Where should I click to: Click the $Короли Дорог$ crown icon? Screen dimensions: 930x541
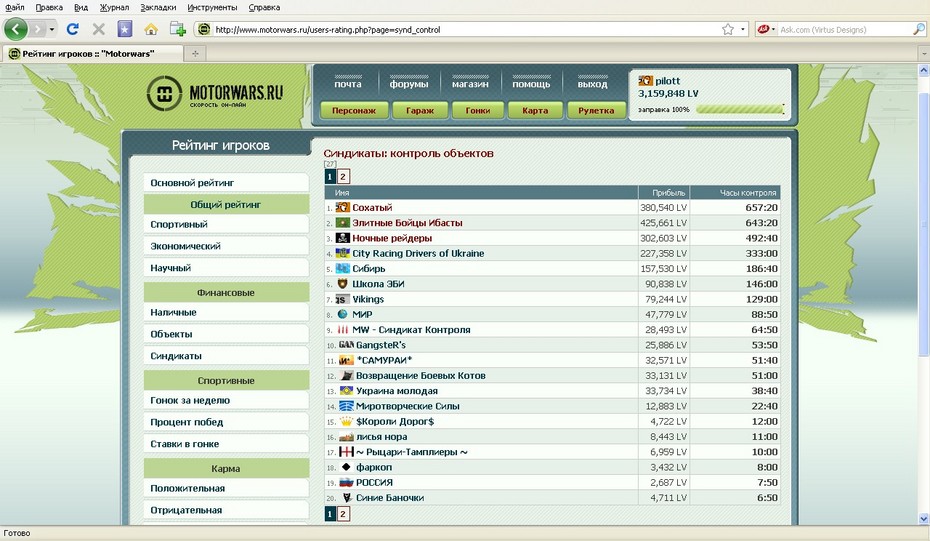click(346, 421)
